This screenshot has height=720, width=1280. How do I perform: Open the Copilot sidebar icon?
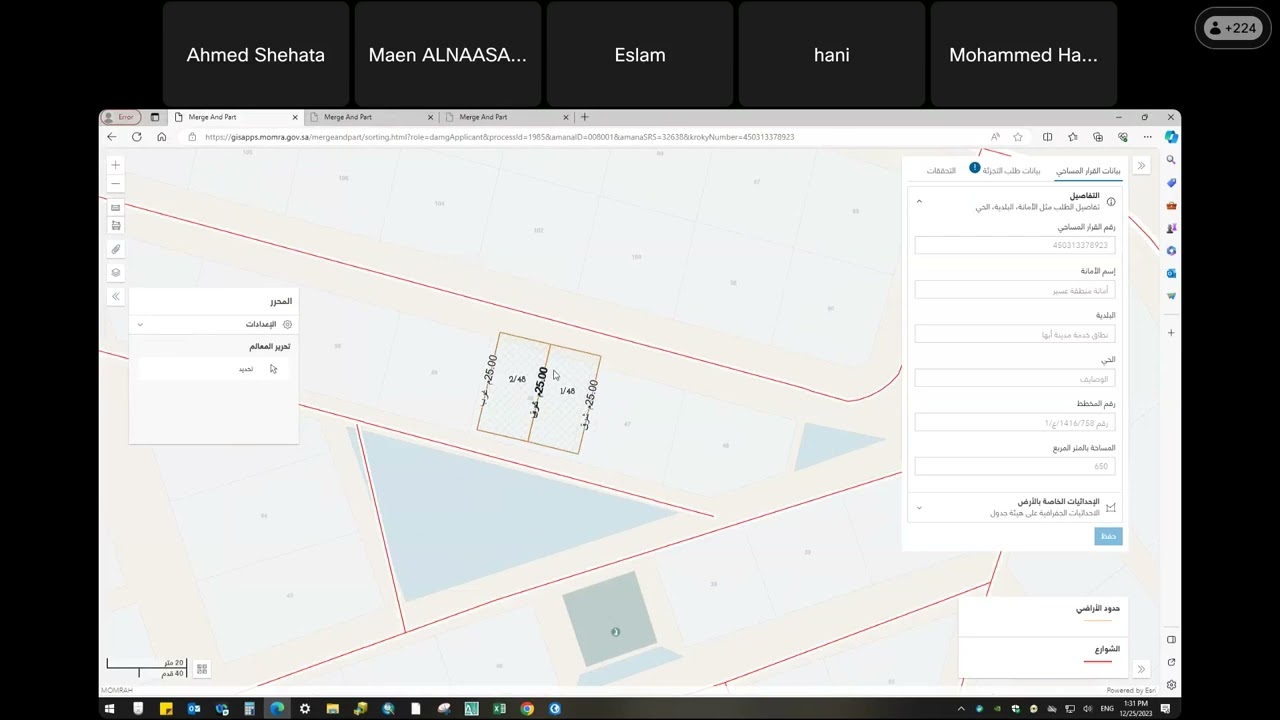coord(1171,137)
